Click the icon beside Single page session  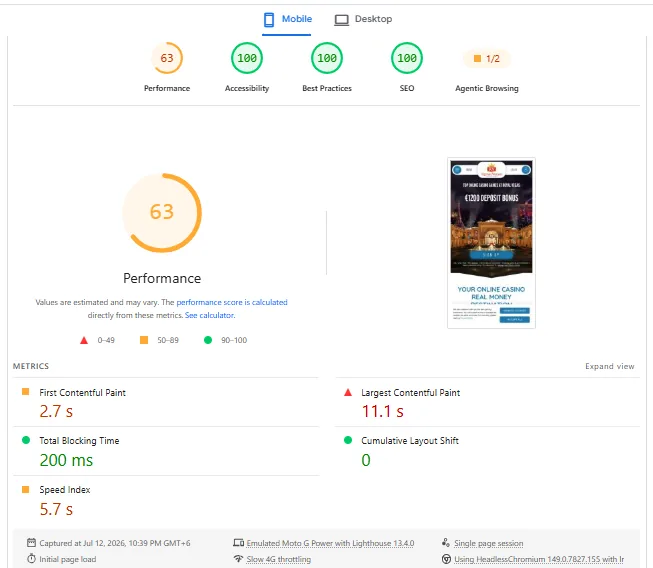pyautogui.click(x=446, y=543)
